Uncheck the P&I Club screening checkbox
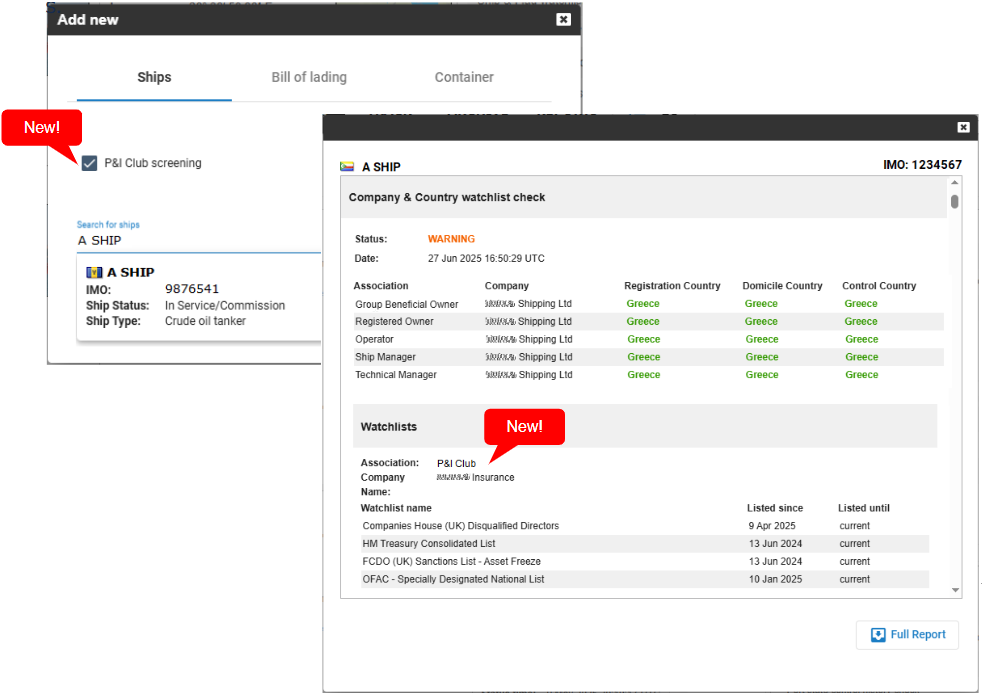Viewport: 984px width, 697px height. click(x=89, y=163)
